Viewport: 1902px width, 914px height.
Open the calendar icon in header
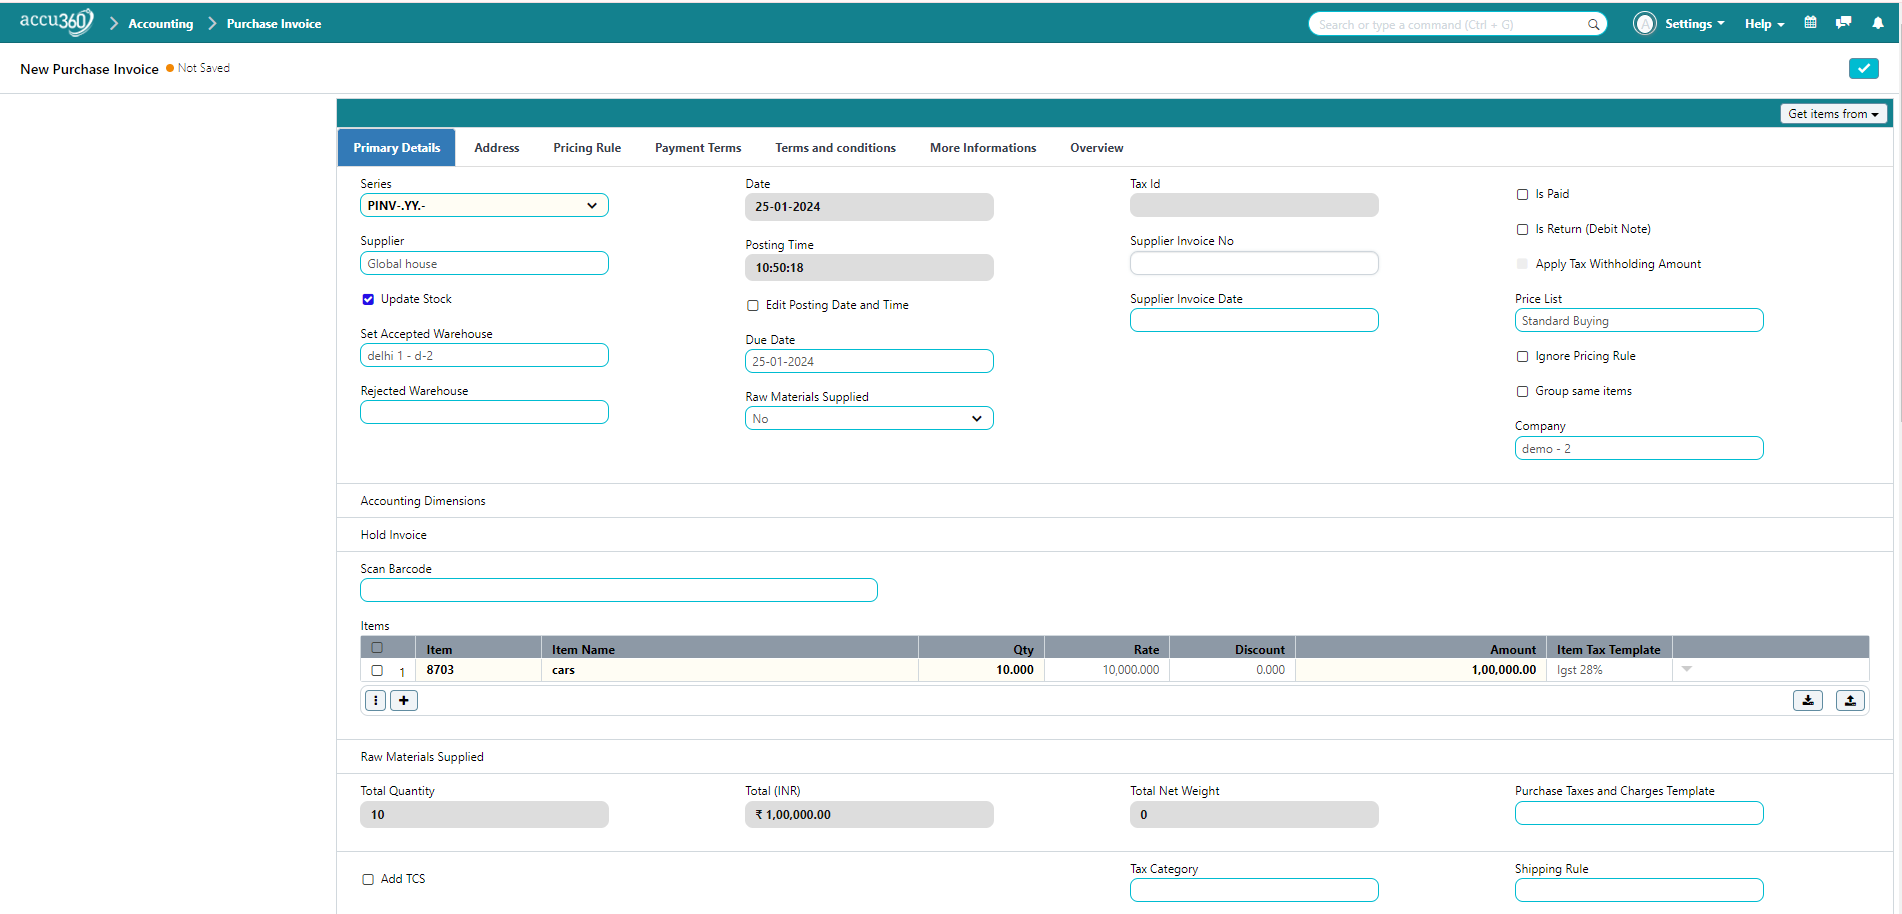[1810, 22]
